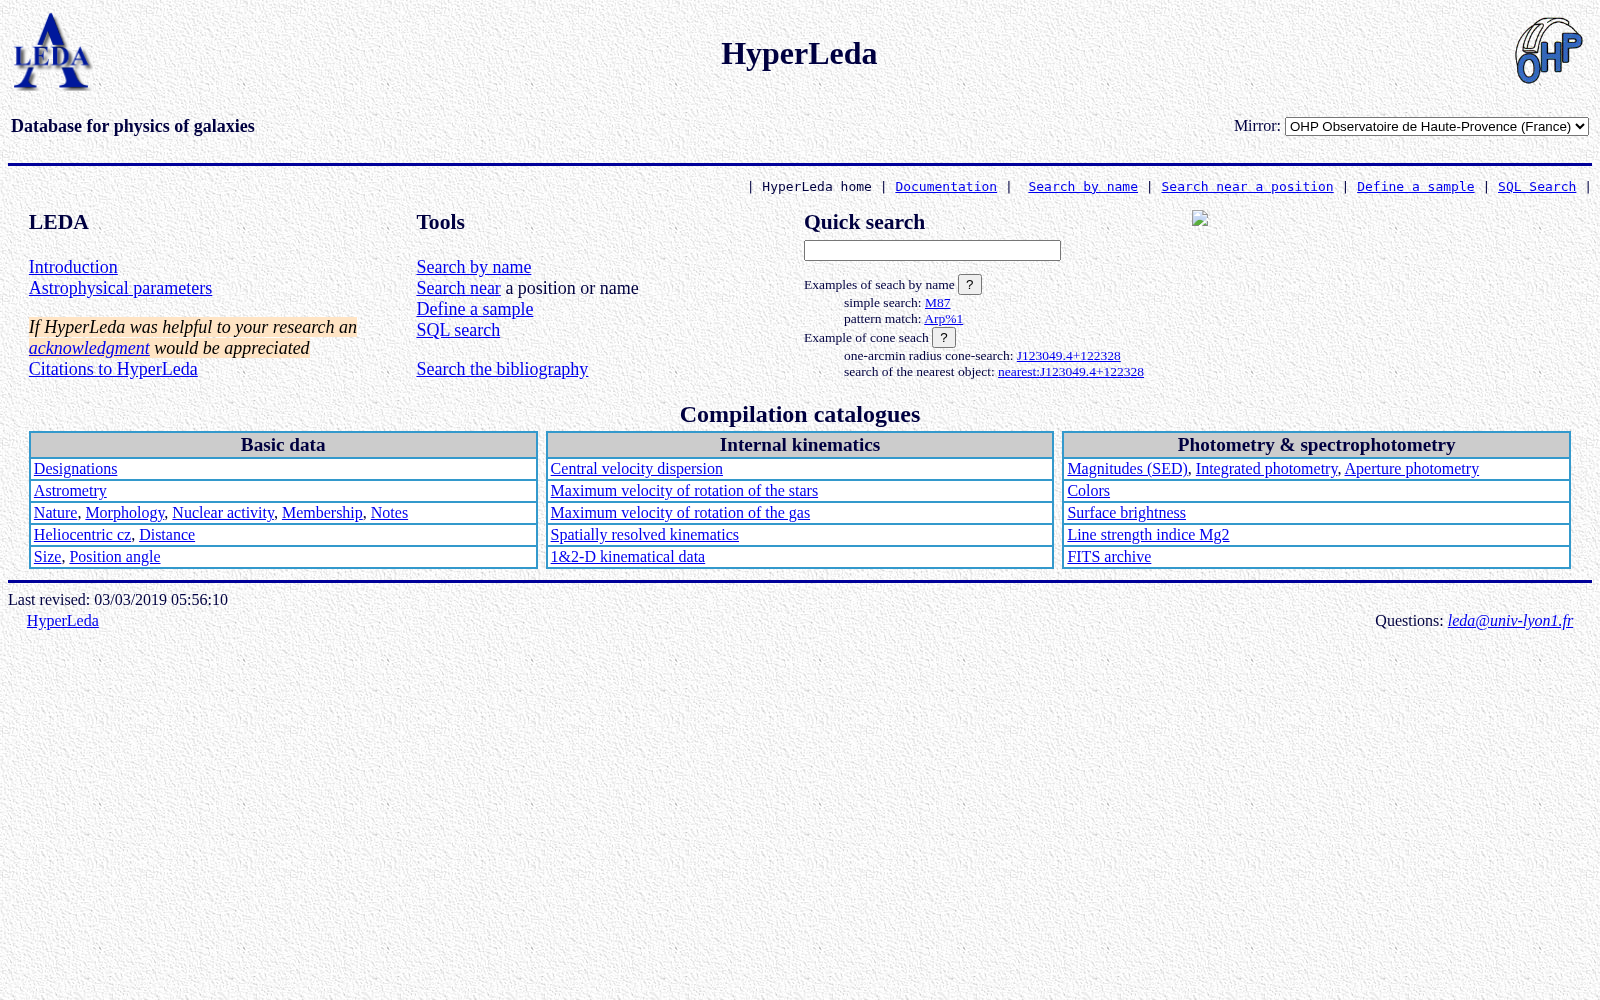Run the nearest:J123049.4+122328 example
The width and height of the screenshot is (1600, 1000).
pyautogui.click(x=1071, y=372)
